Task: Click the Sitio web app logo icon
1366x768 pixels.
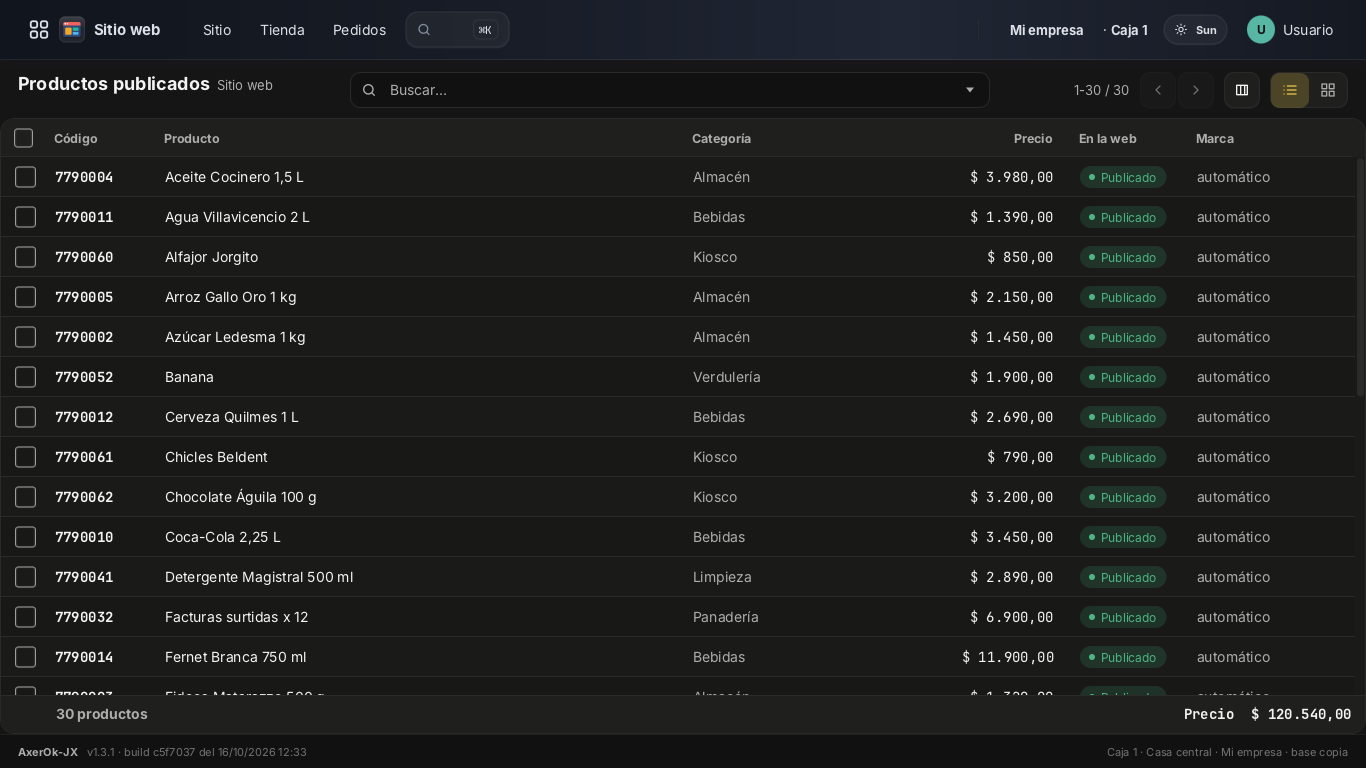Action: (71, 30)
